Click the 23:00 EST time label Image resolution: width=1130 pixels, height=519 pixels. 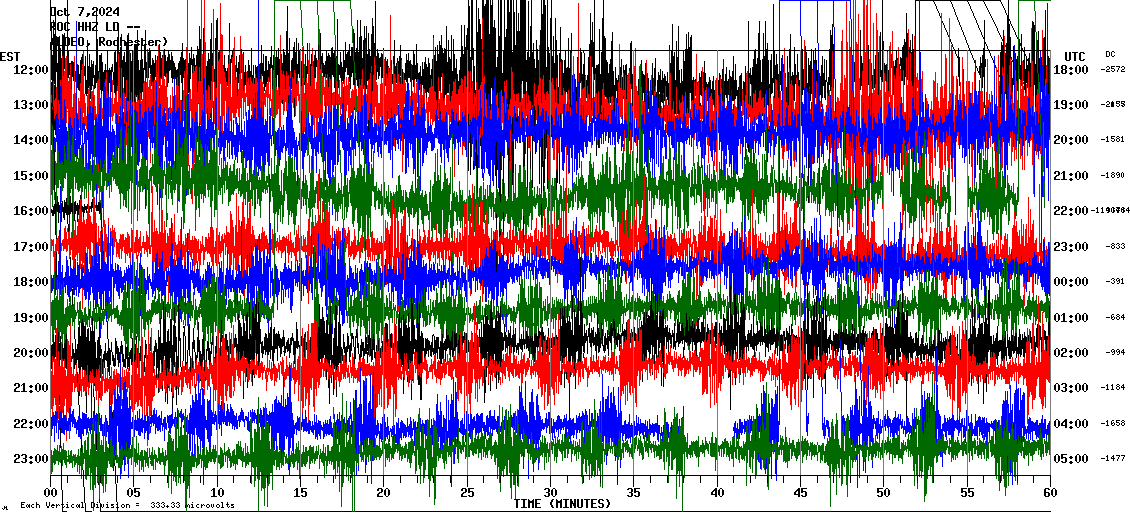(30, 459)
